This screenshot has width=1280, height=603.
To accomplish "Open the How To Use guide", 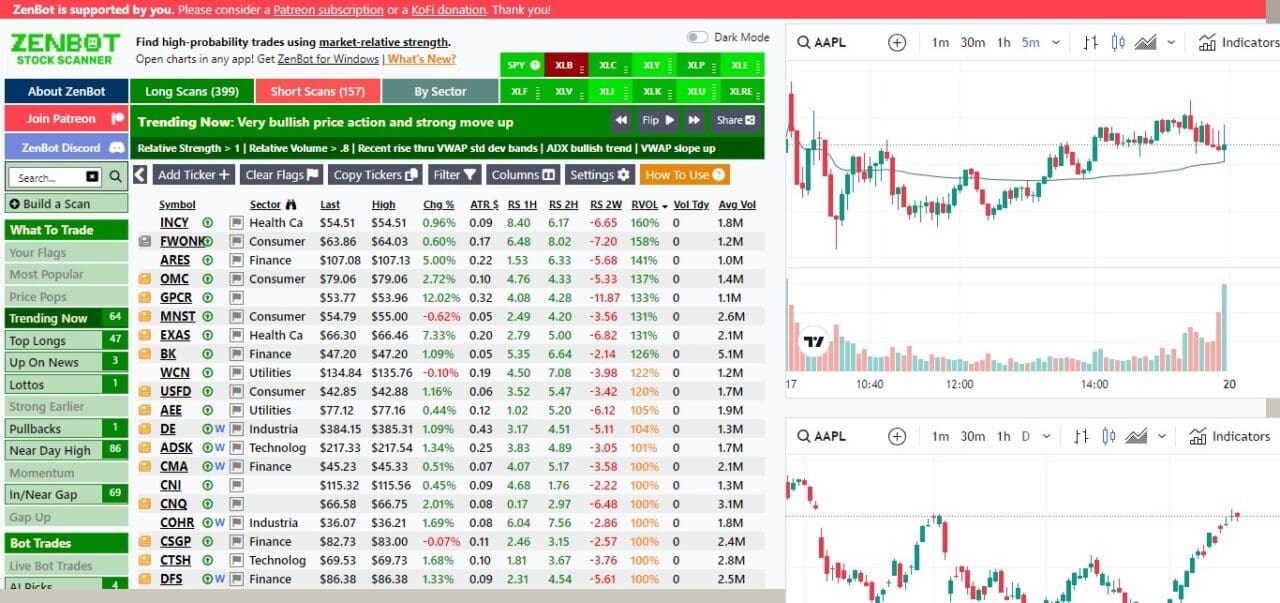I will point(685,174).
